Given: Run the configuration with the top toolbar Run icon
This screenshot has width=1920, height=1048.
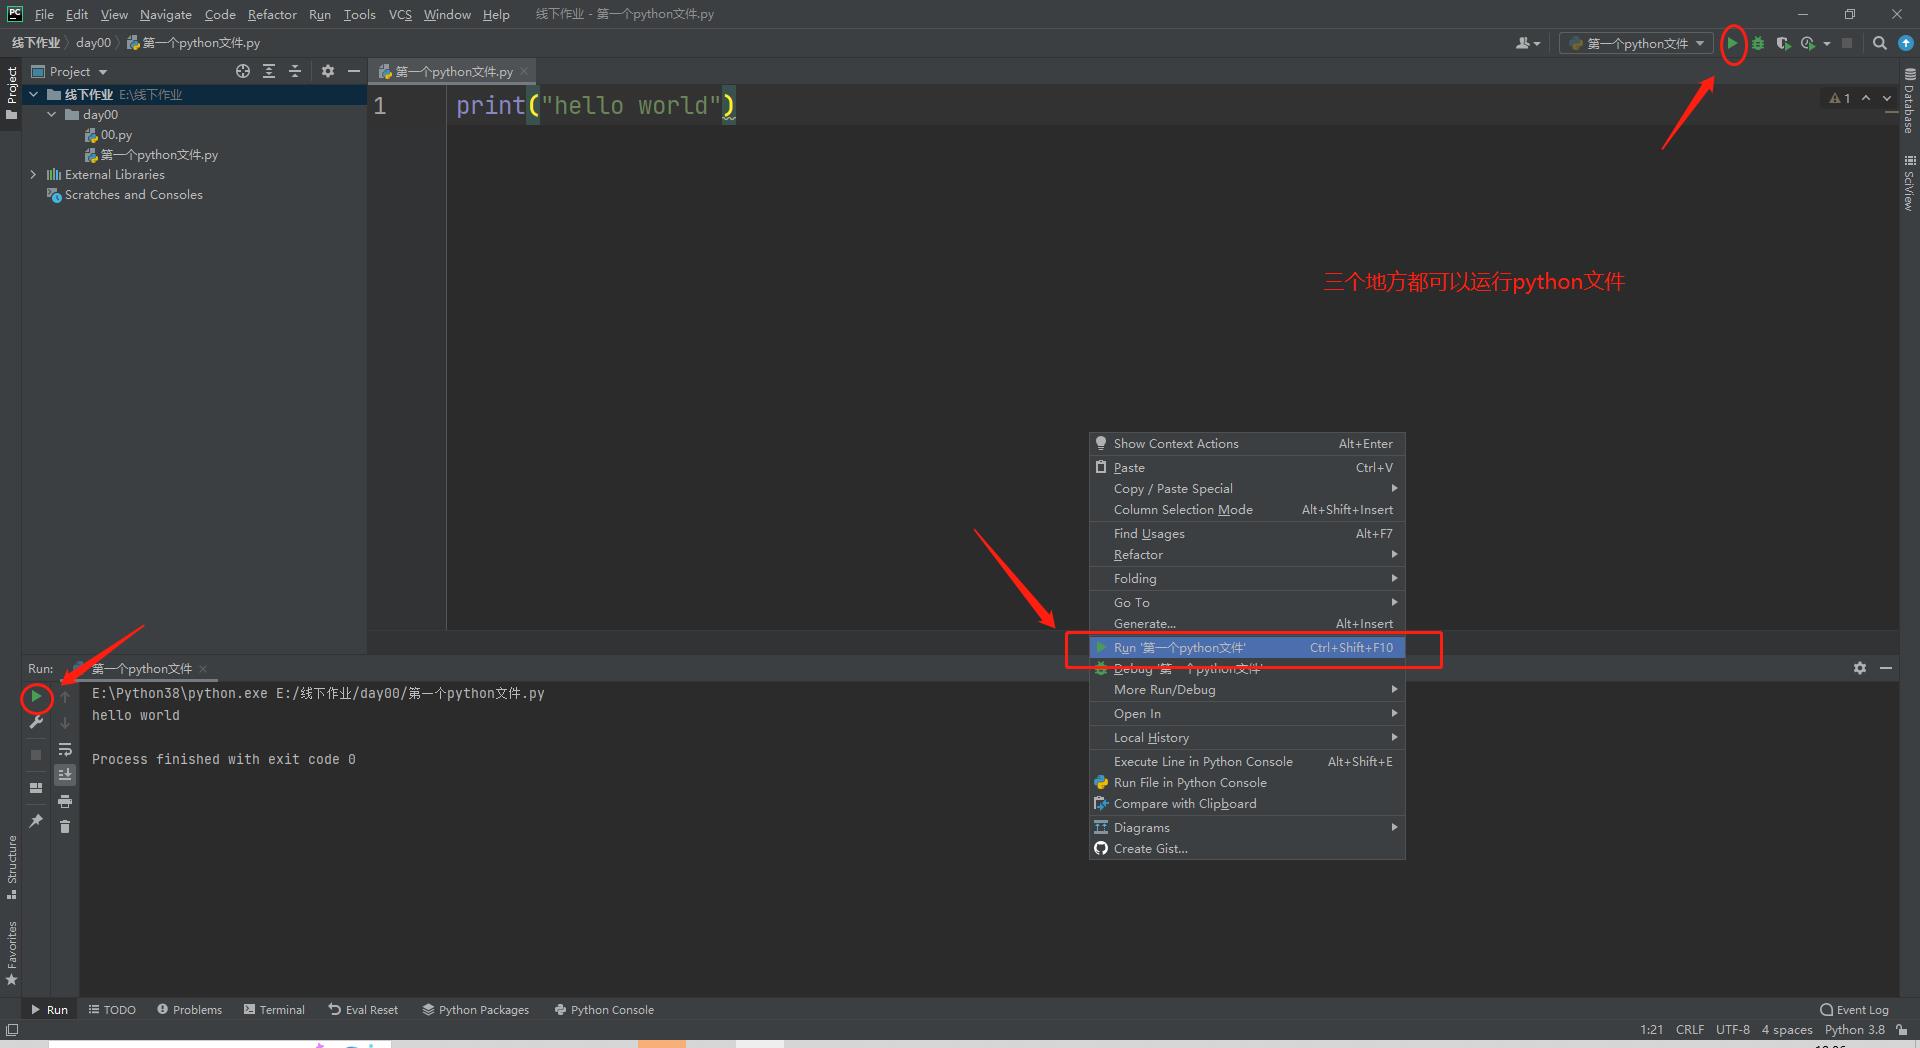Looking at the screenshot, I should point(1732,43).
